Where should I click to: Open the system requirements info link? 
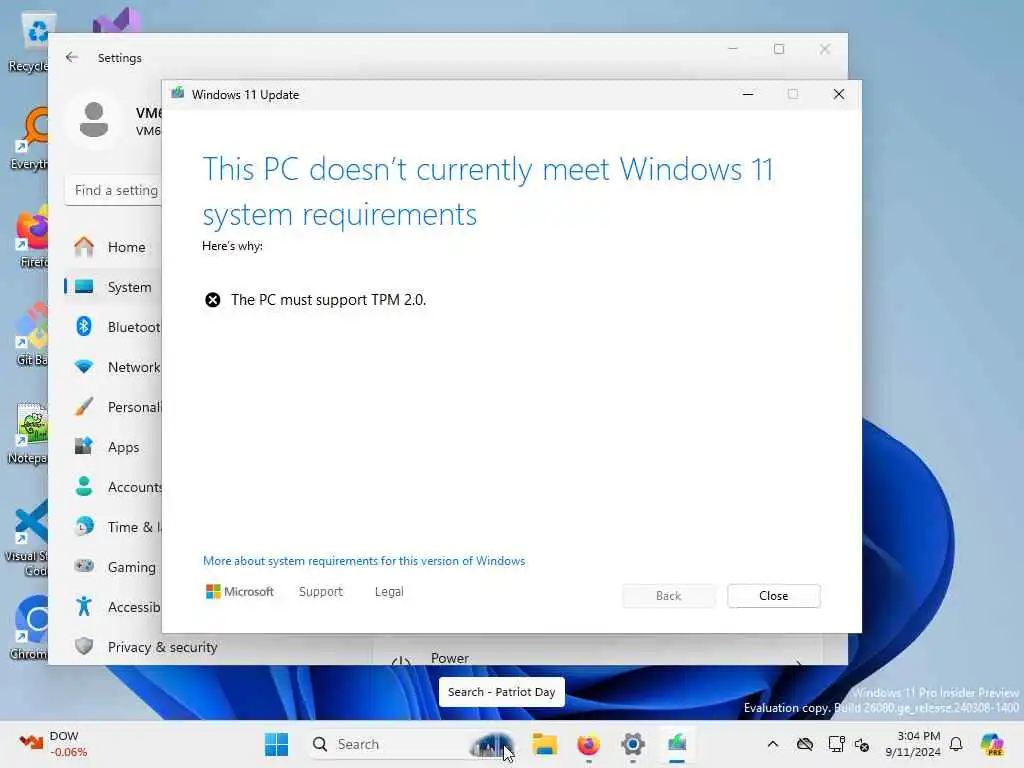click(364, 561)
